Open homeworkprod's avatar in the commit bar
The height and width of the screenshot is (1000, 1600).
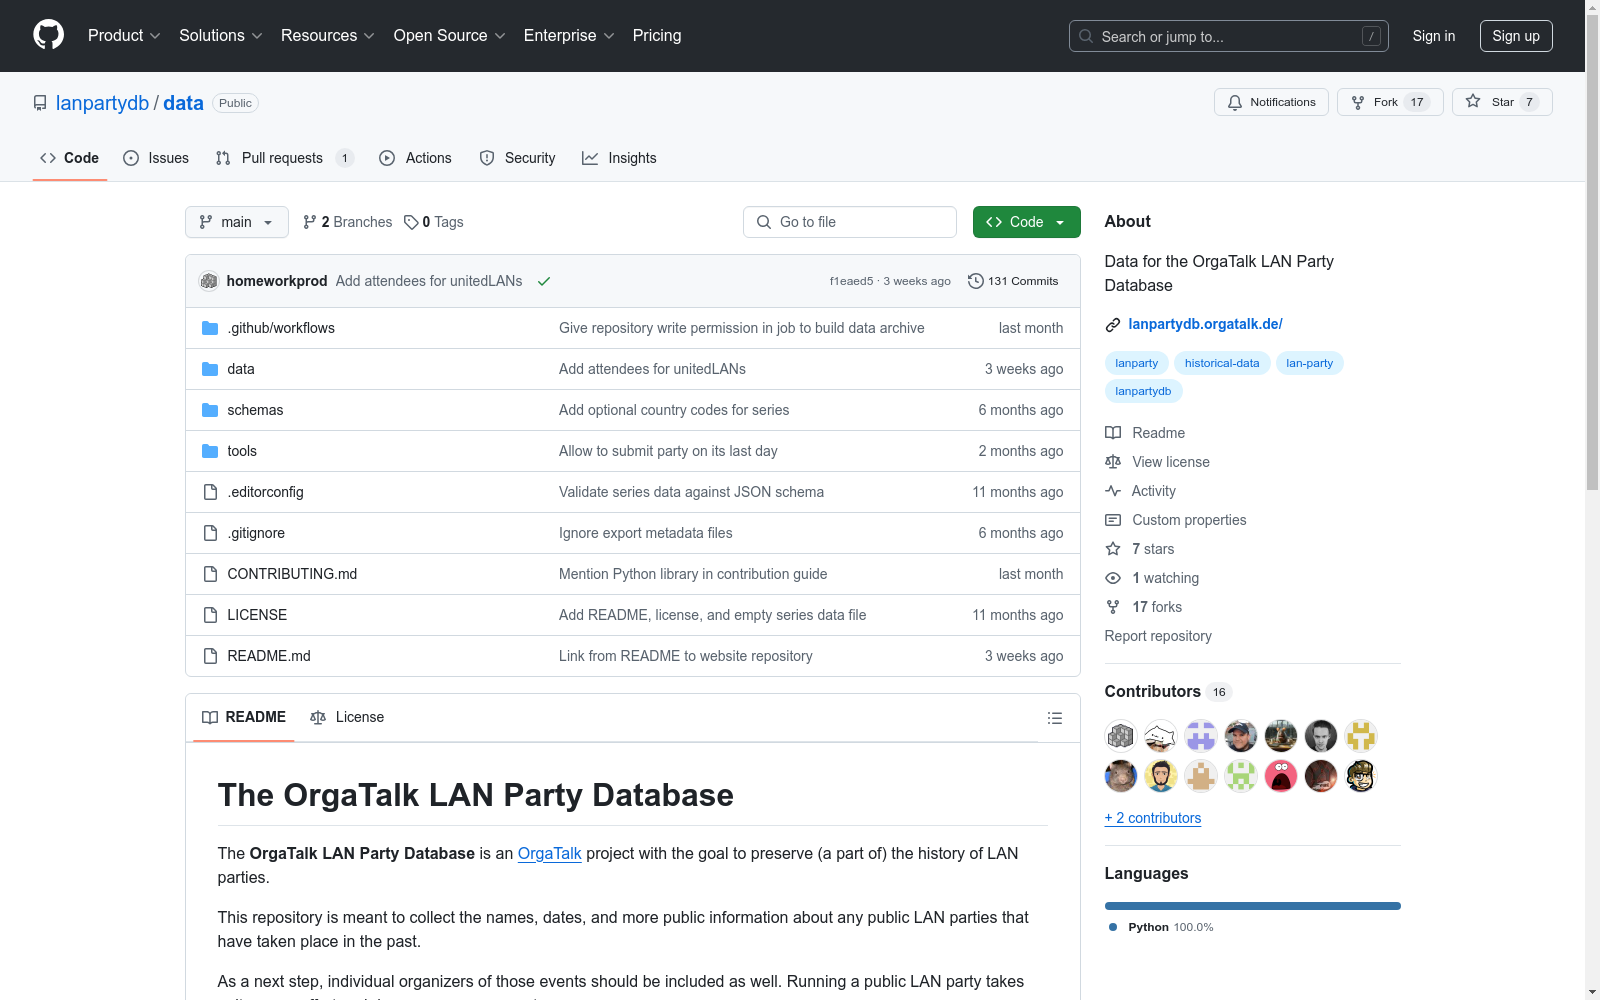(x=209, y=281)
